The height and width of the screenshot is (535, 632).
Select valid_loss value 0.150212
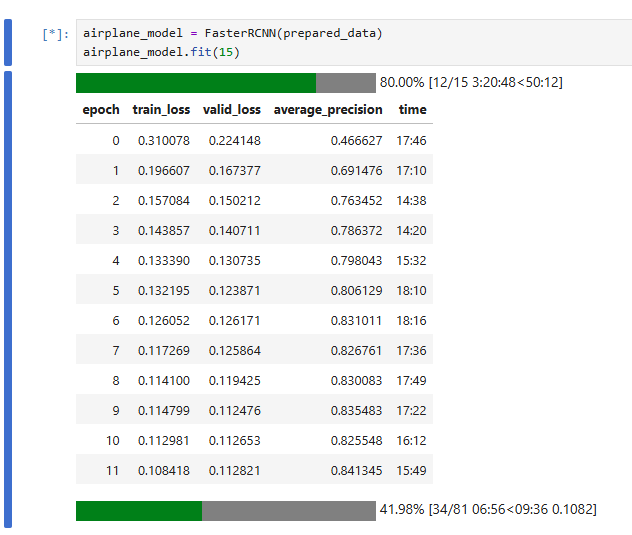click(x=235, y=201)
